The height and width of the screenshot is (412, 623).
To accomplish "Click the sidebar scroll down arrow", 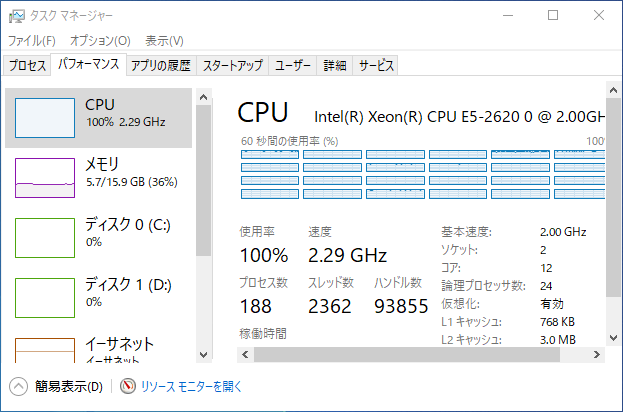I will click(203, 355).
